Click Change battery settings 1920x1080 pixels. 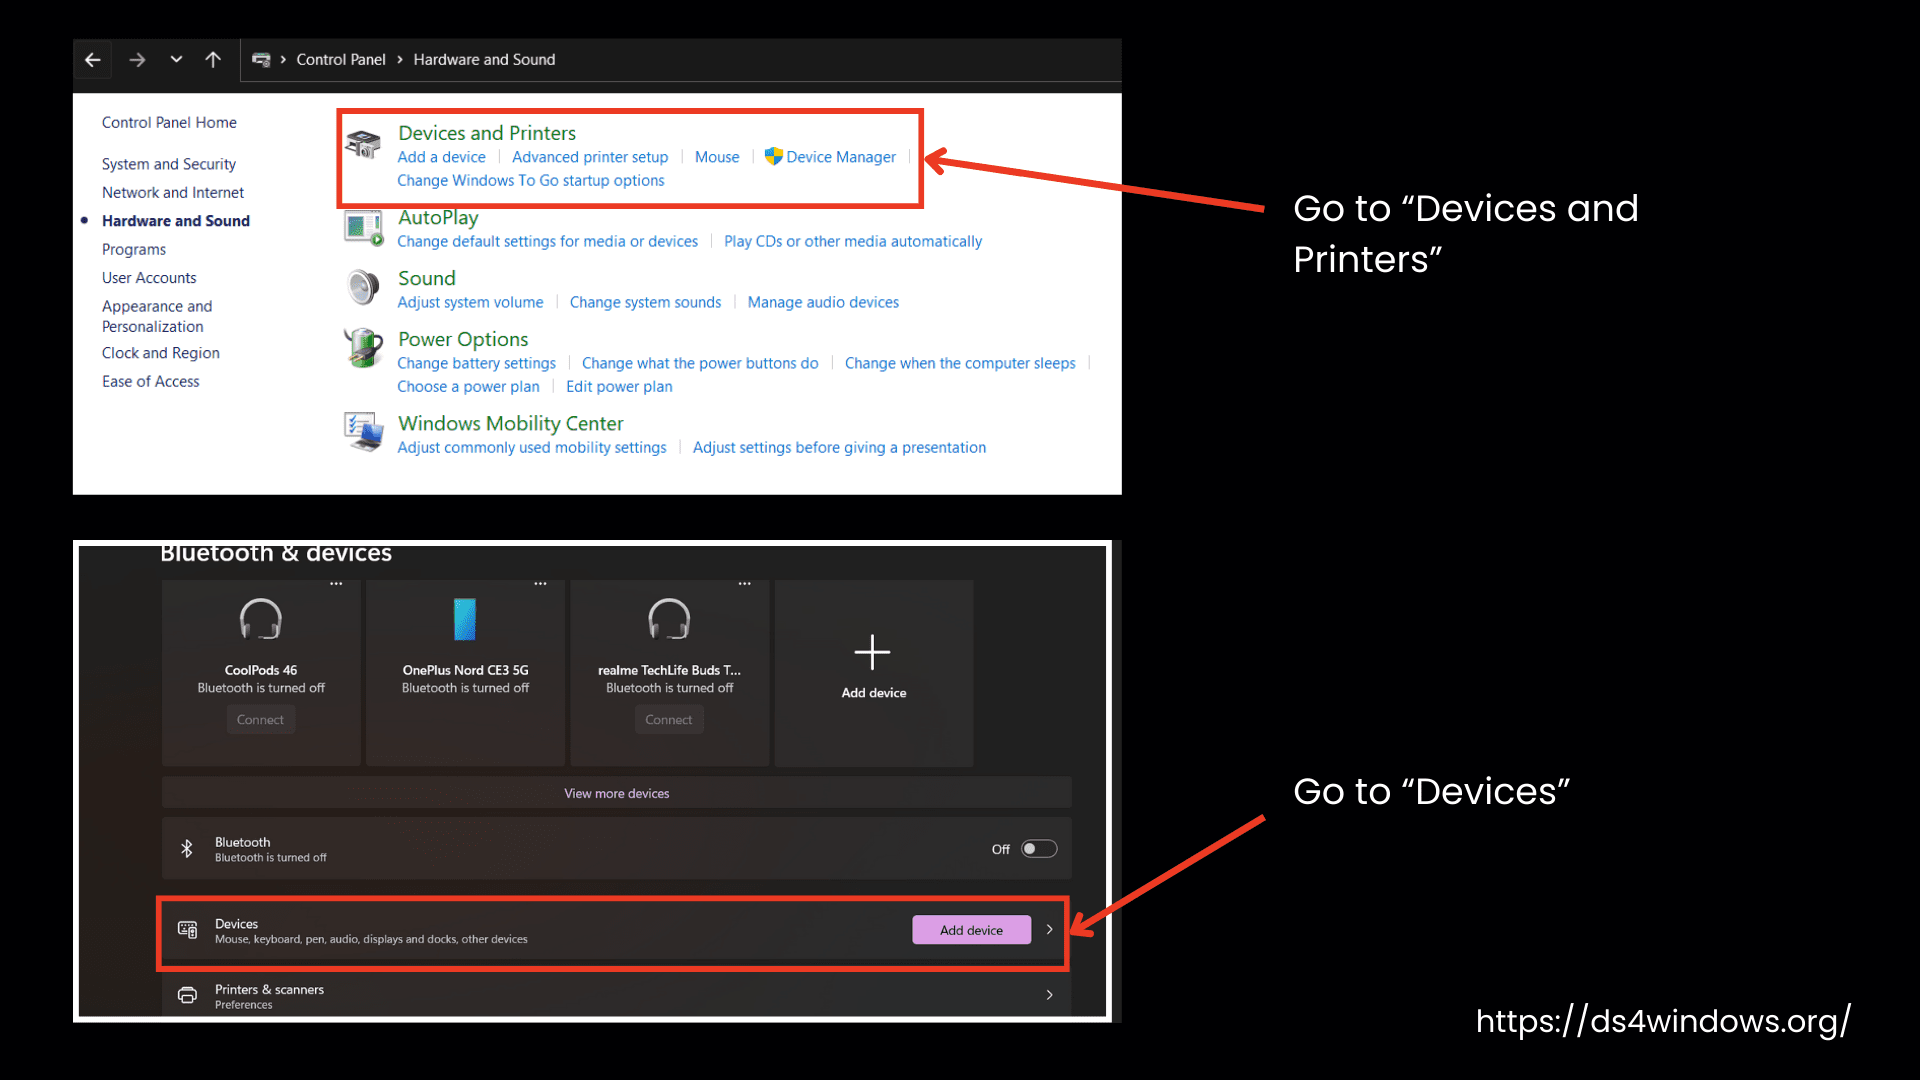point(476,364)
